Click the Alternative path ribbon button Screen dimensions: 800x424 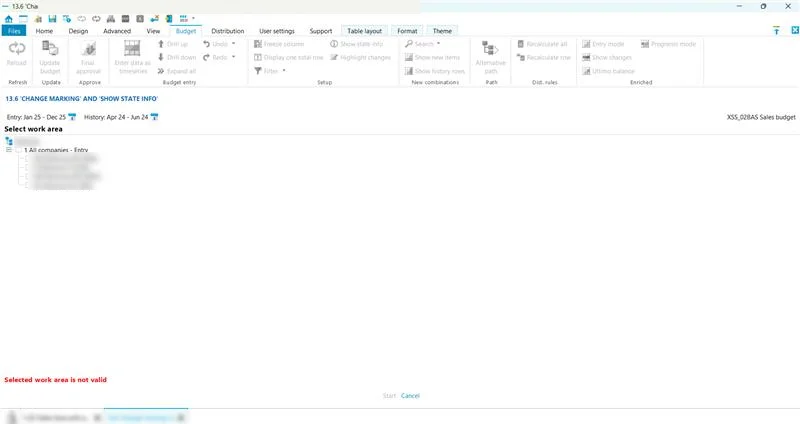pos(490,57)
